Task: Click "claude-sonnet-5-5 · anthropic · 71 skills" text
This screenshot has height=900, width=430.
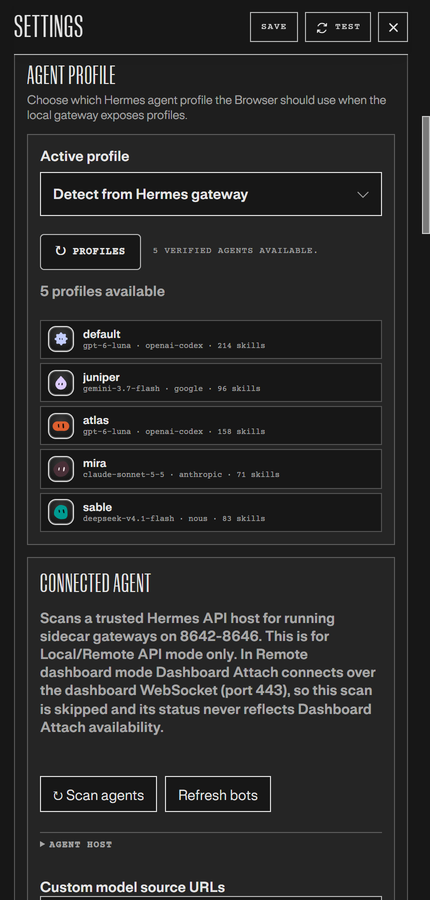Action: coord(181,475)
